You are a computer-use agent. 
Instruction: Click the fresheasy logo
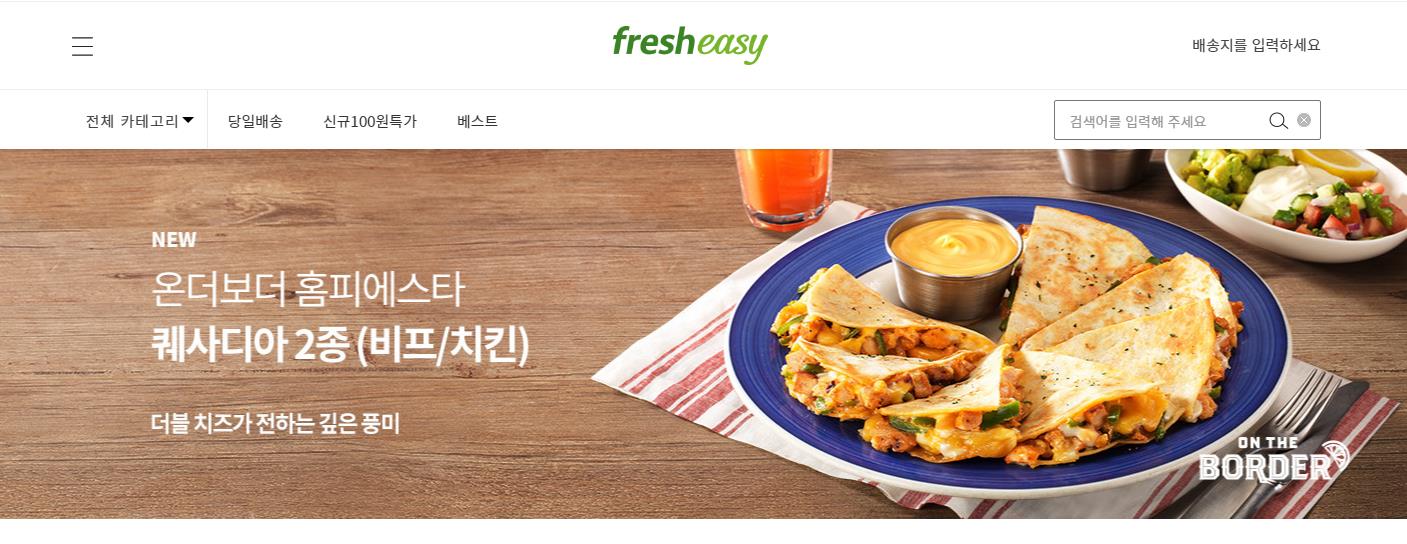coord(690,44)
